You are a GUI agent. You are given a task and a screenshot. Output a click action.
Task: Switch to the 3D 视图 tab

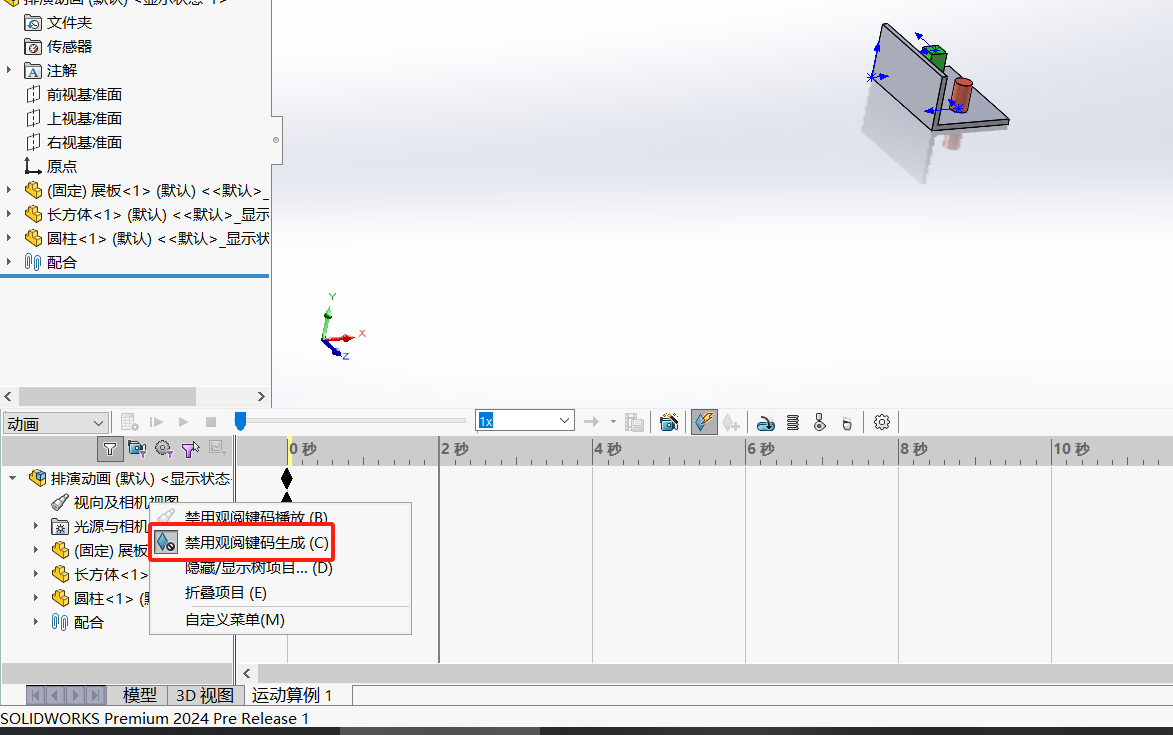point(205,695)
